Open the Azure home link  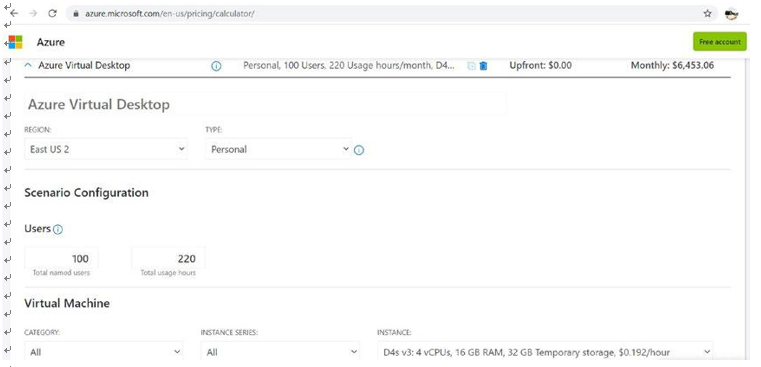[50, 42]
